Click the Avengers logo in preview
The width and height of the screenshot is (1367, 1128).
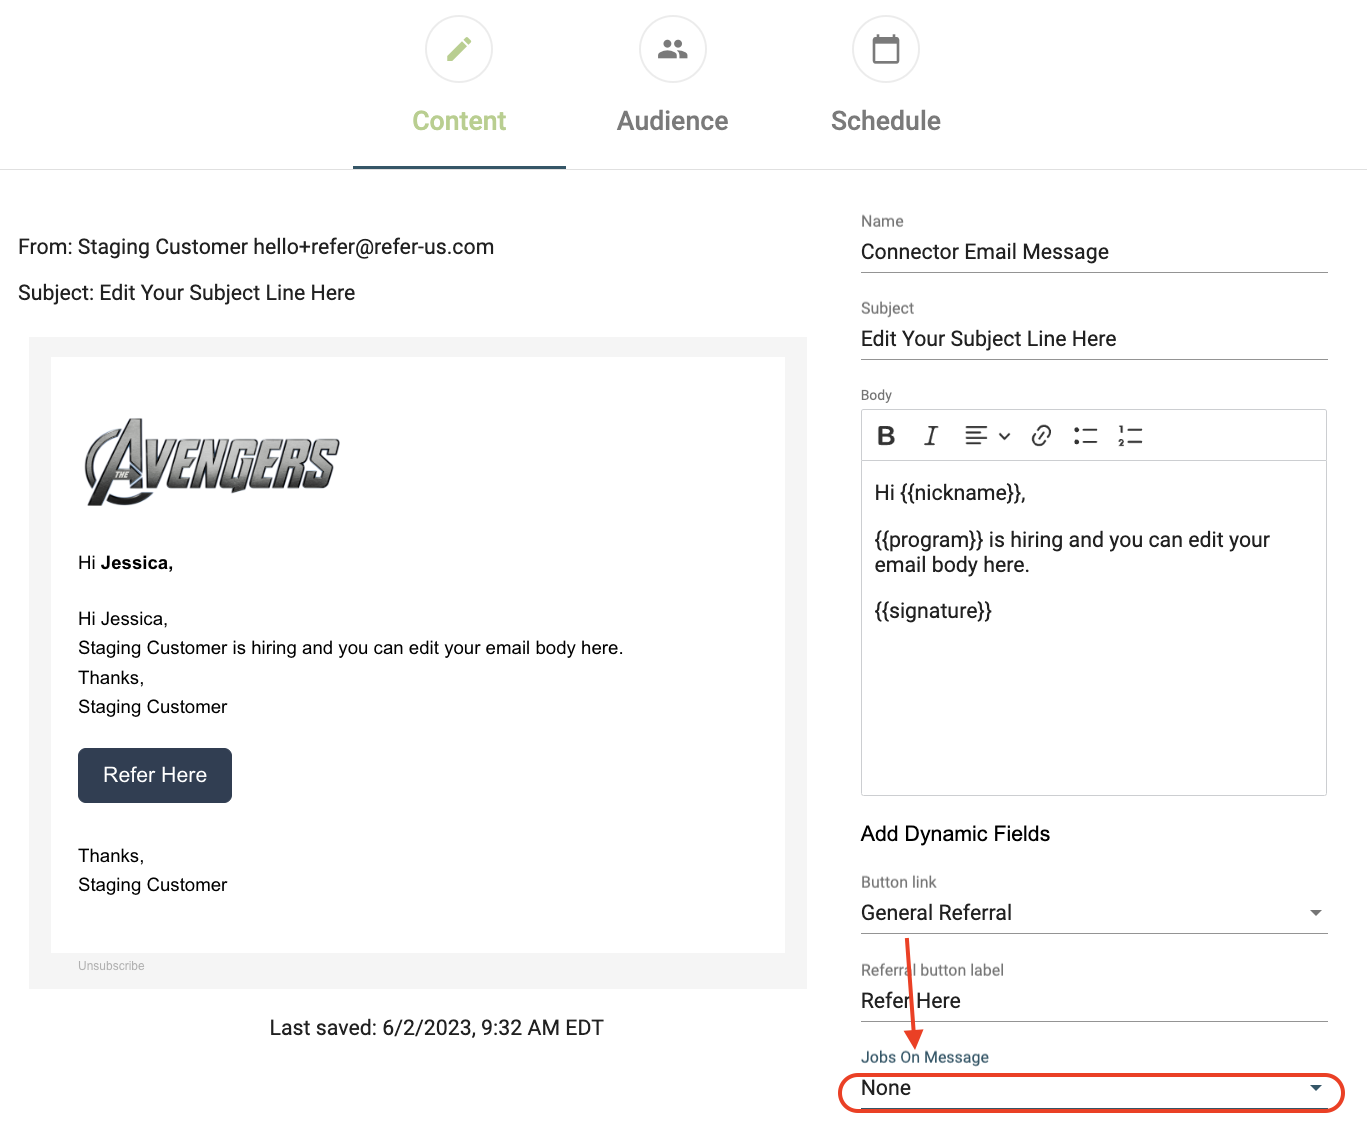point(212,462)
